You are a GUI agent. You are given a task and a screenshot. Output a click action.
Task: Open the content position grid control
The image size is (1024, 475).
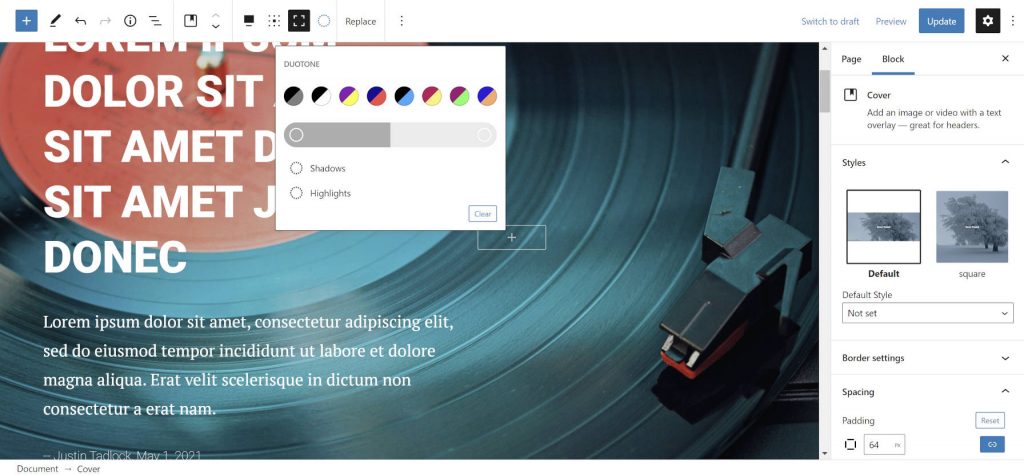coord(274,21)
